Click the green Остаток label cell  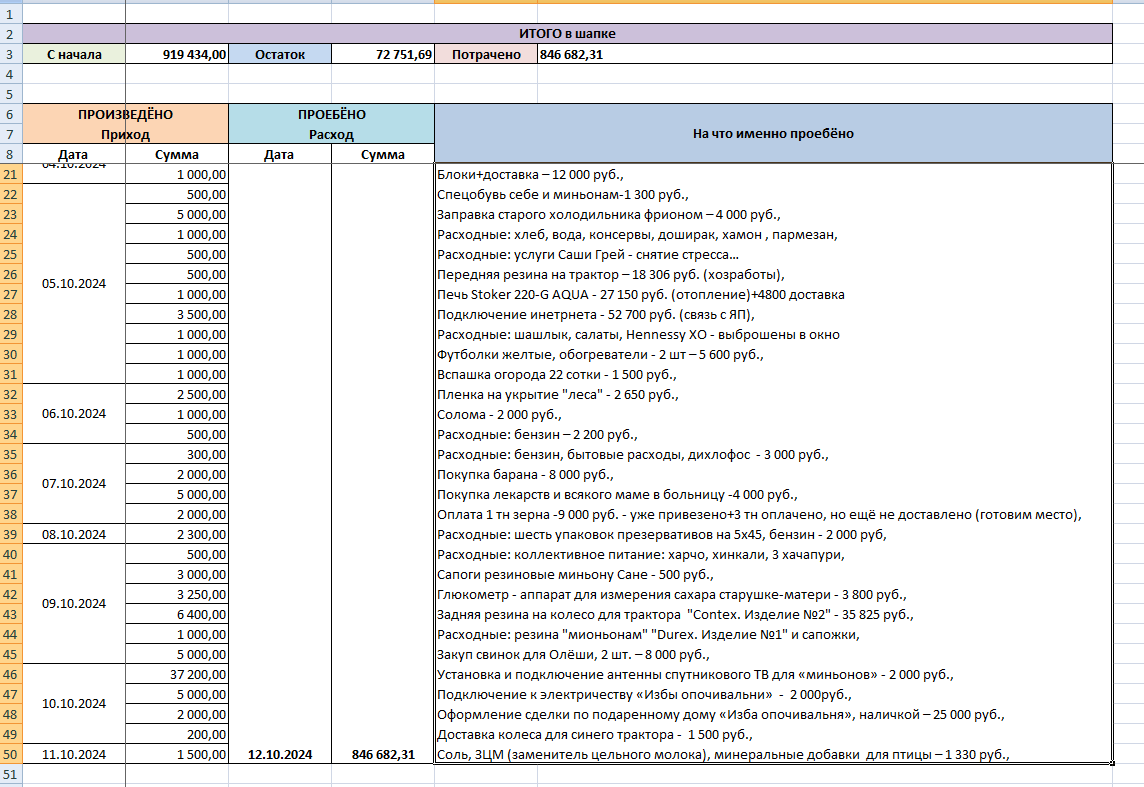[x=279, y=54]
